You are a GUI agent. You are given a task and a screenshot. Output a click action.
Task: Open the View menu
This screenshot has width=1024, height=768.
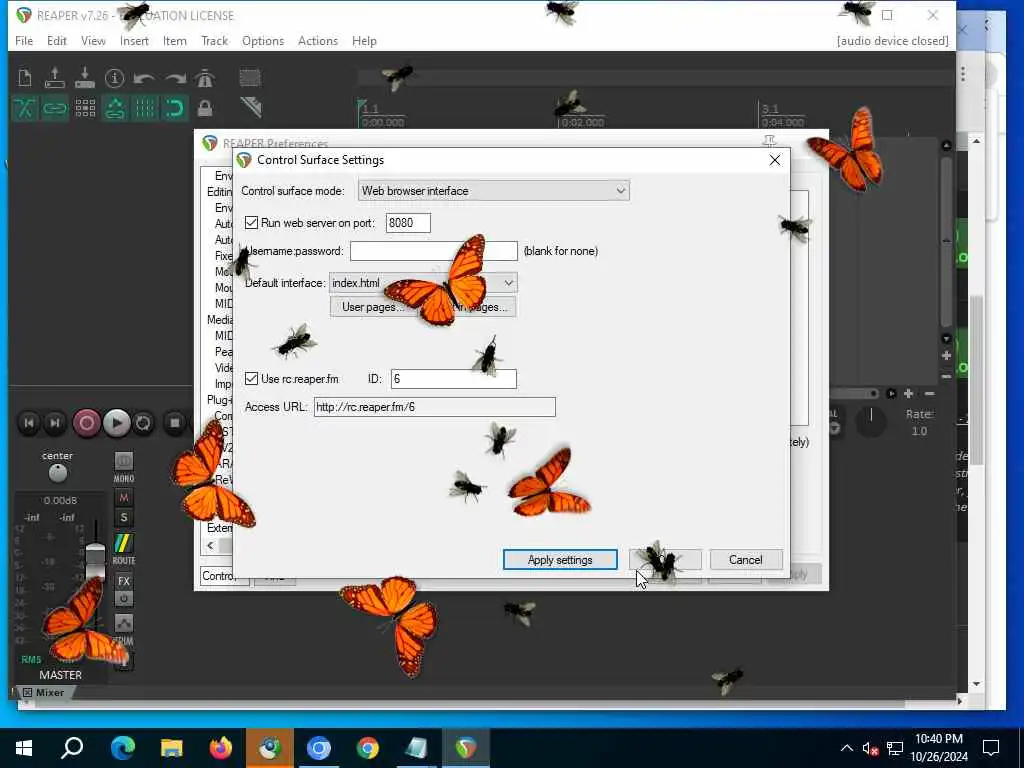[x=93, y=40]
